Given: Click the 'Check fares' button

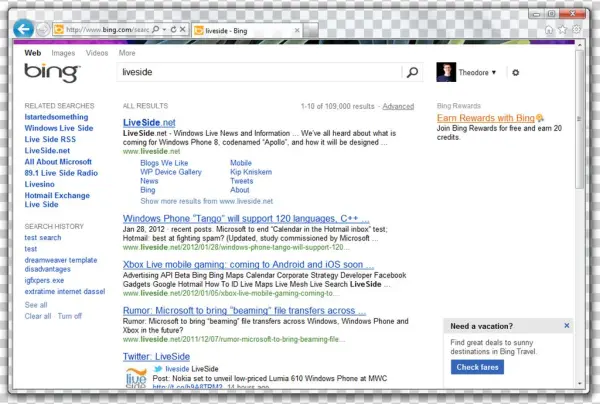Looking at the screenshot, I should [x=477, y=367].
